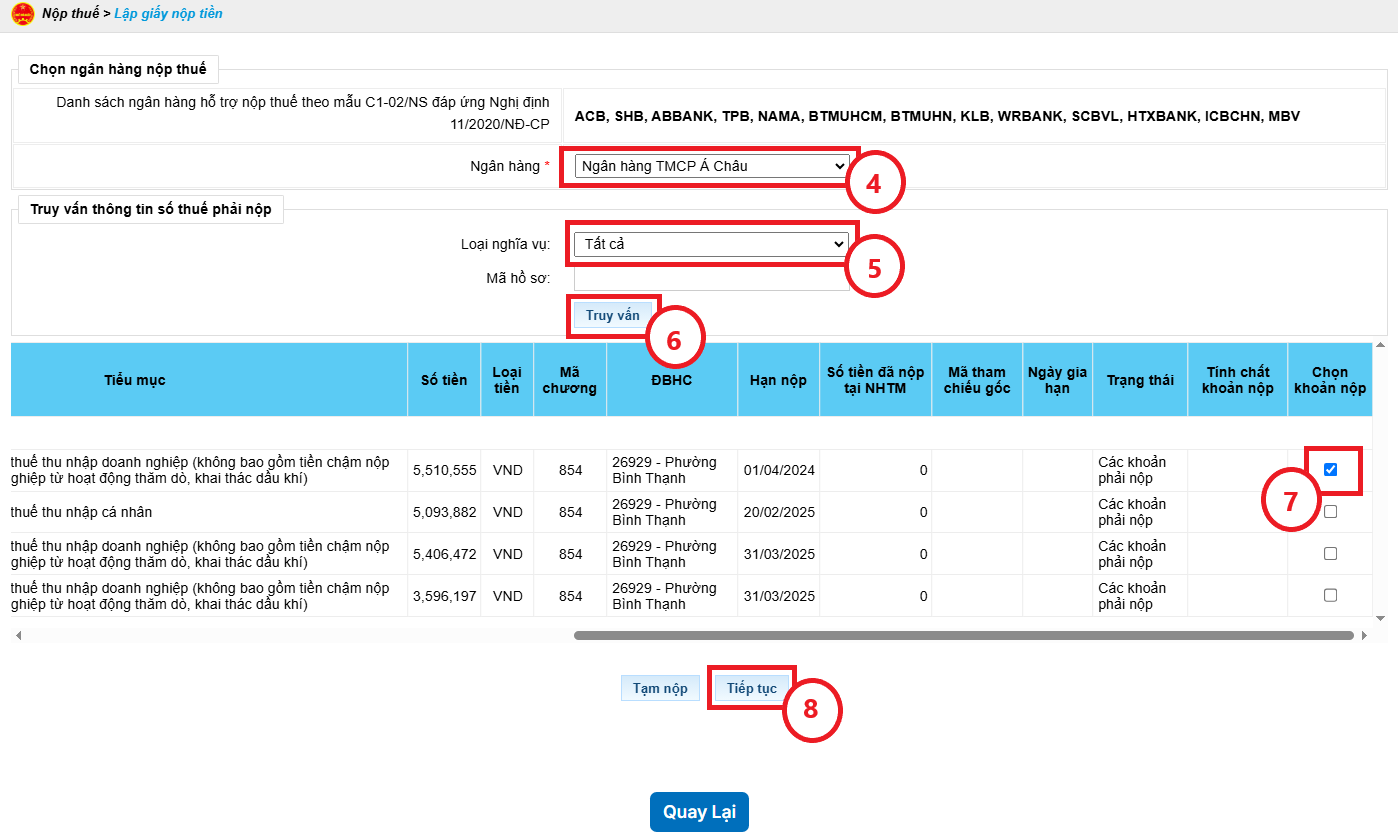Tick the checkbox for the 5,406,472 amount row
This screenshot has width=1398, height=838.
coord(1330,554)
